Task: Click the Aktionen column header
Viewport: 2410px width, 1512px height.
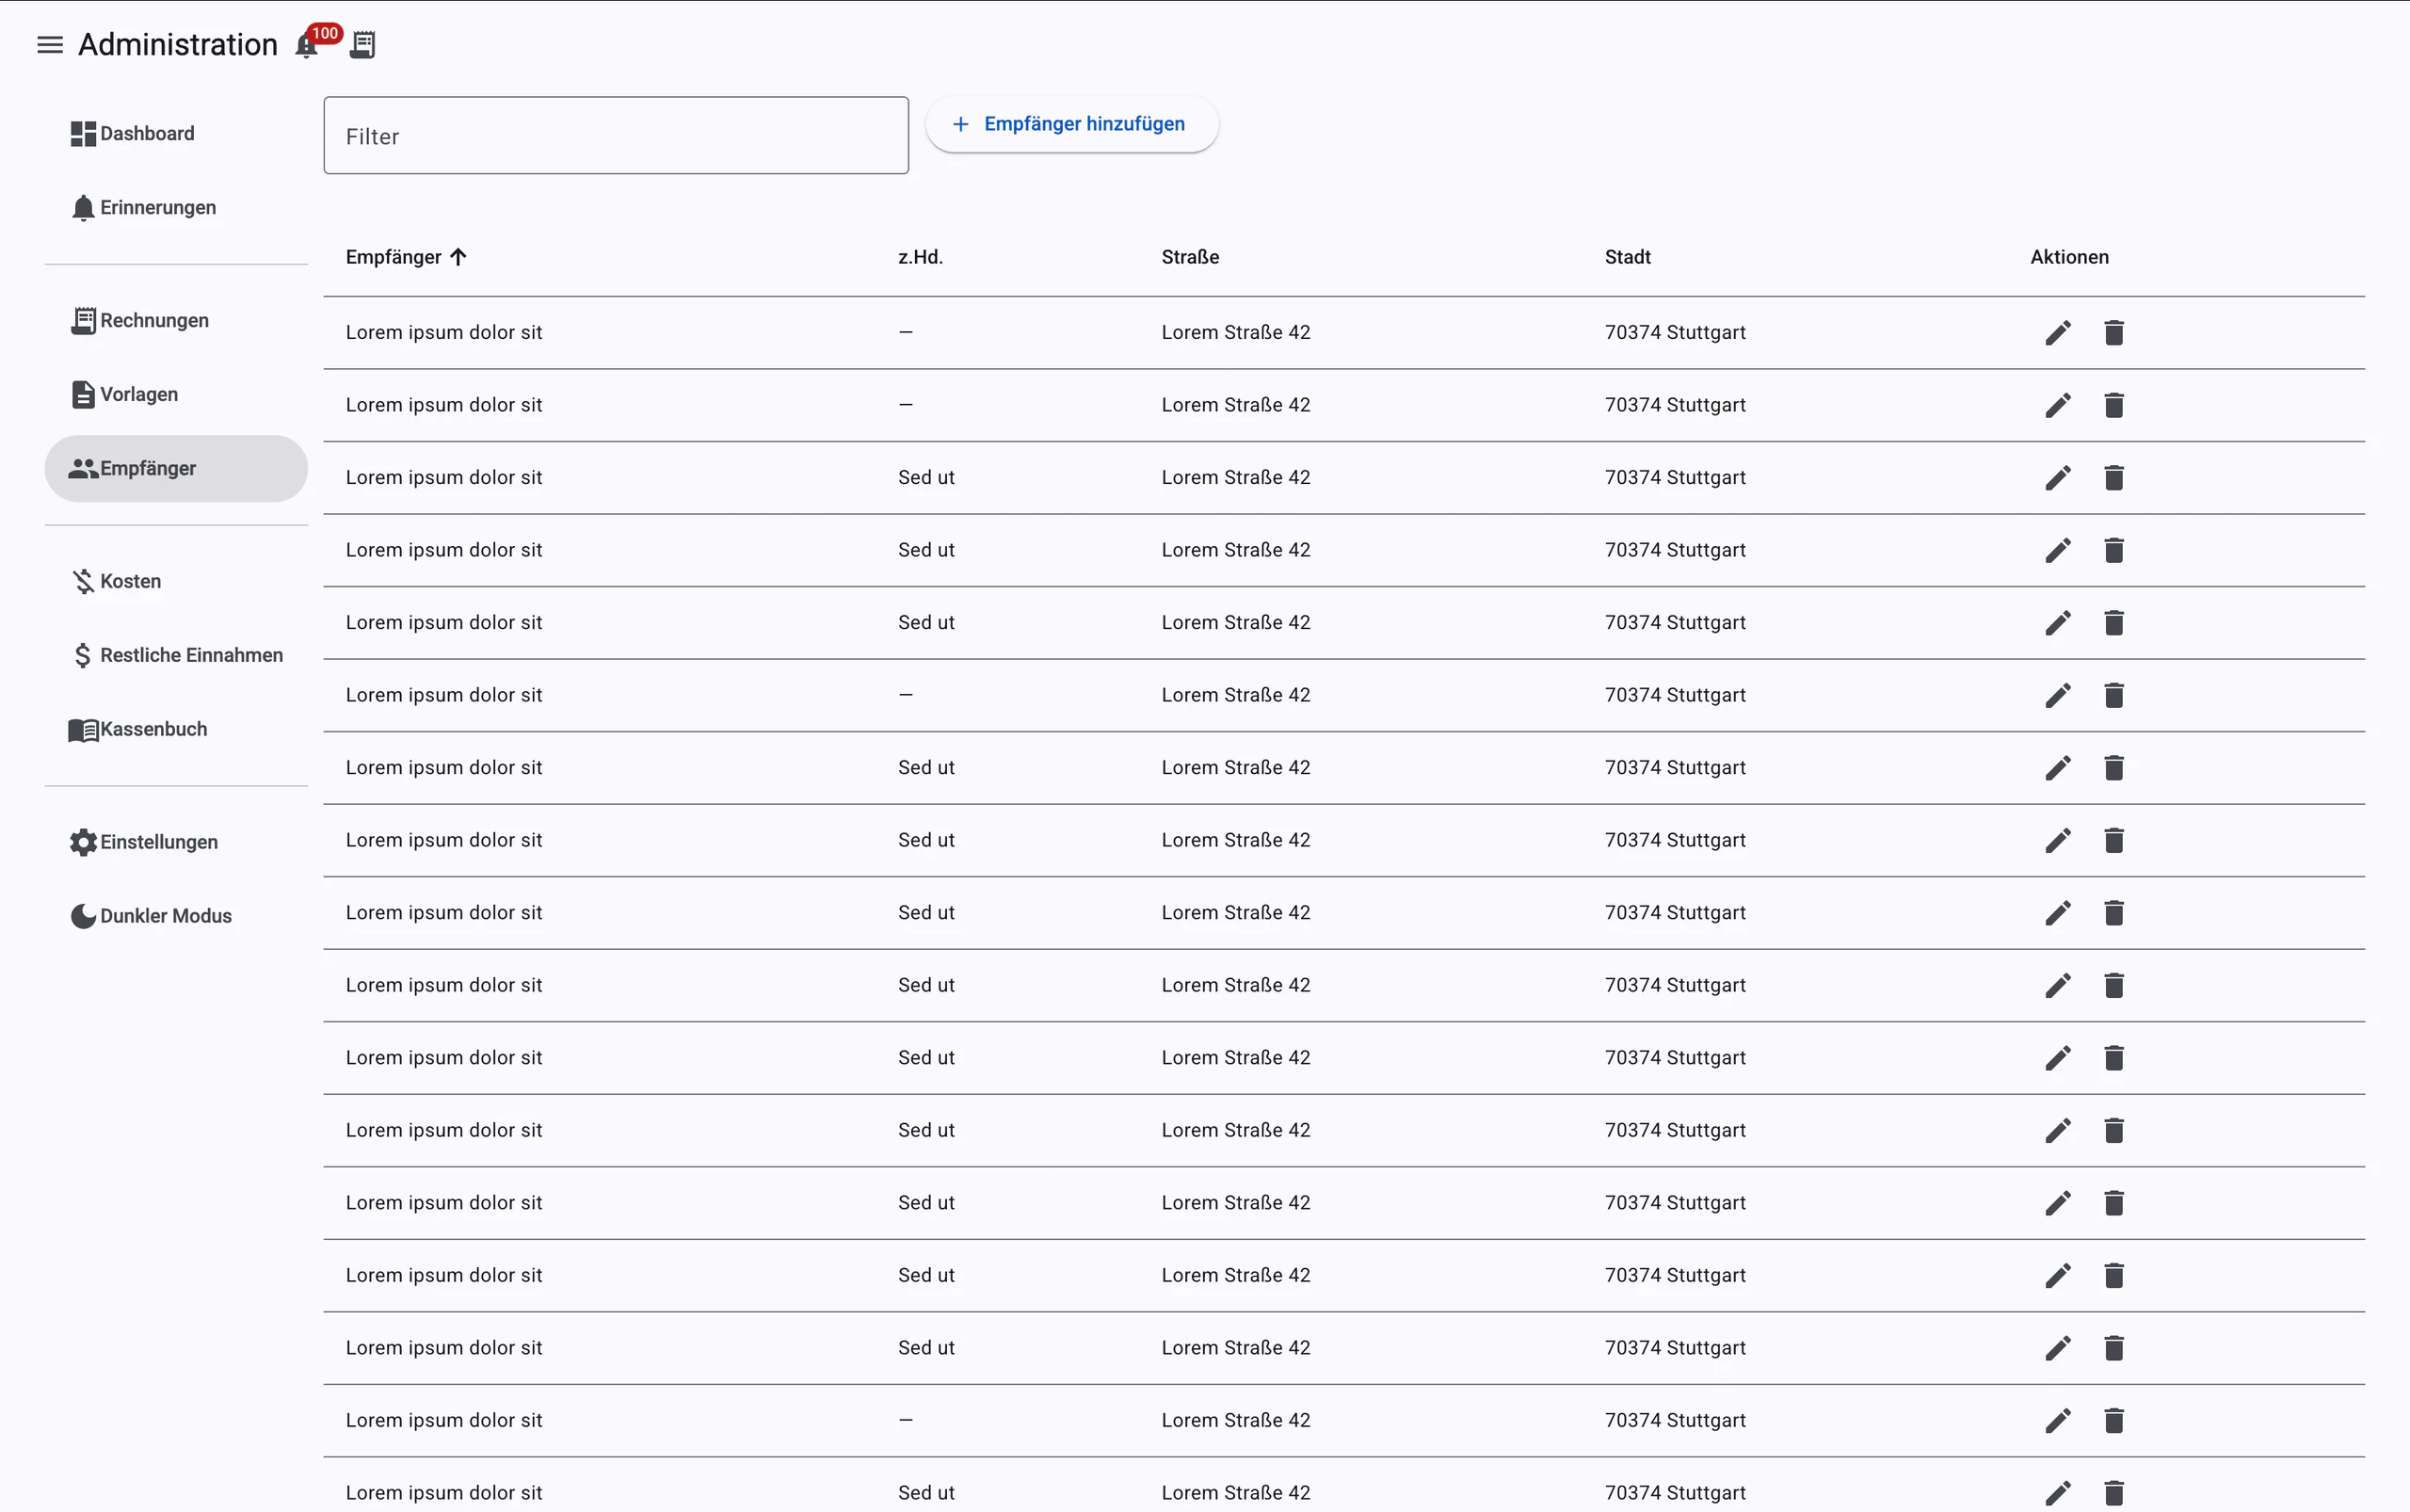Action: tap(2069, 258)
